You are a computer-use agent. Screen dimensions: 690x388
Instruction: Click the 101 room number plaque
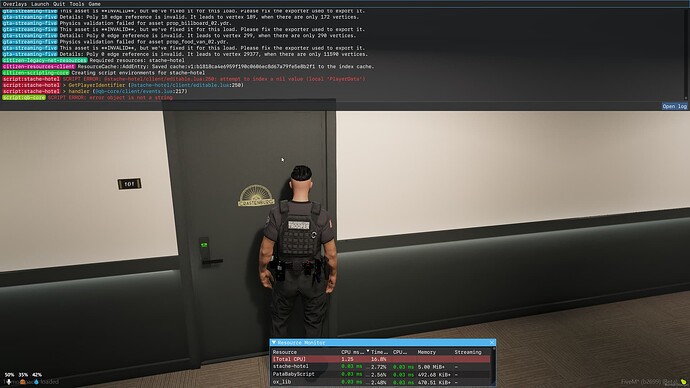[x=129, y=183]
